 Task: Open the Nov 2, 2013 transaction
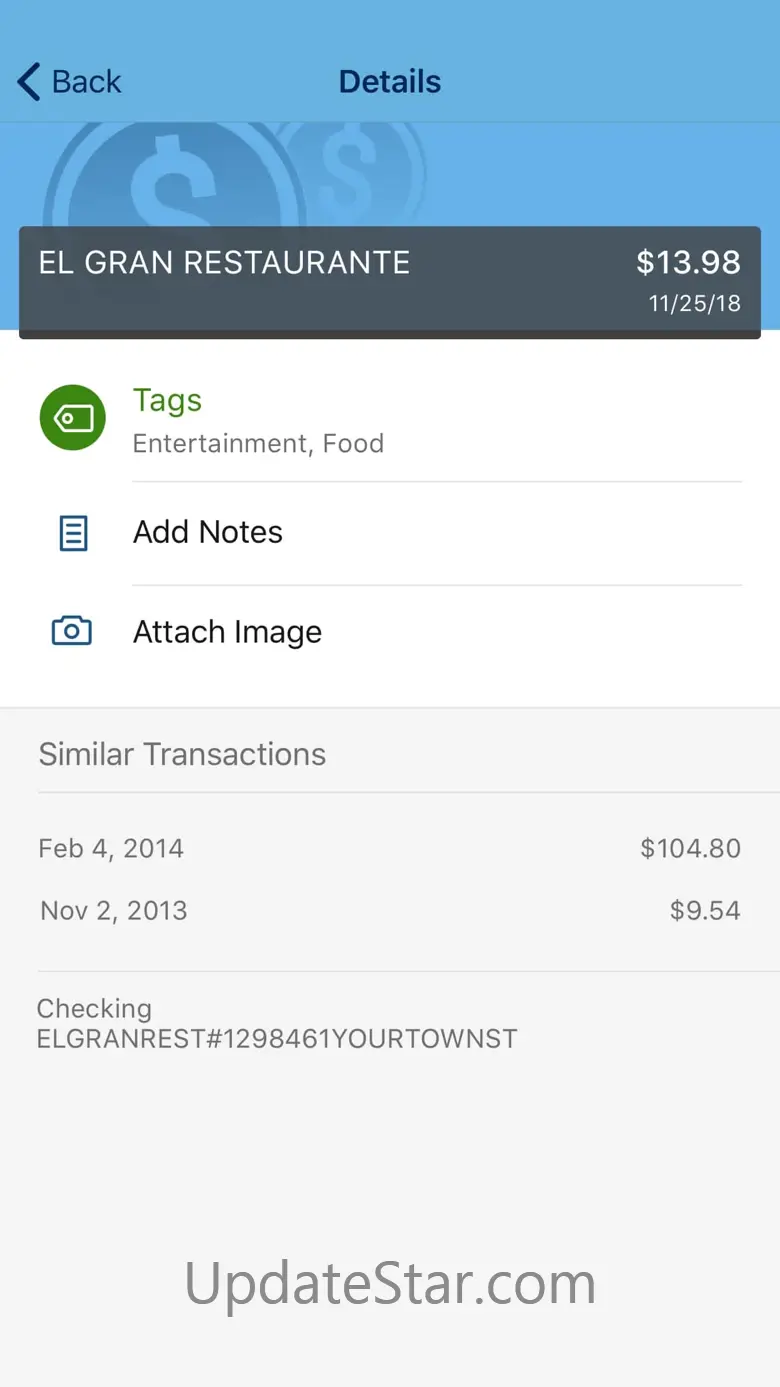pyautogui.click(x=114, y=911)
